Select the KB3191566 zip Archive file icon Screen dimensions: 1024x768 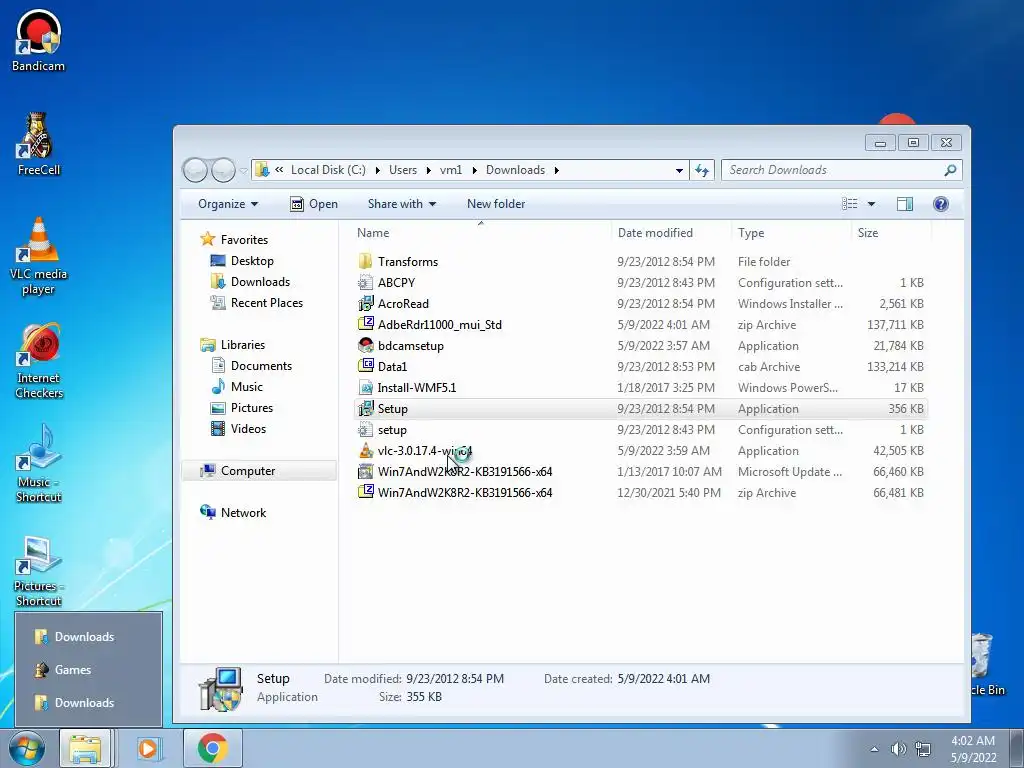(x=366, y=492)
